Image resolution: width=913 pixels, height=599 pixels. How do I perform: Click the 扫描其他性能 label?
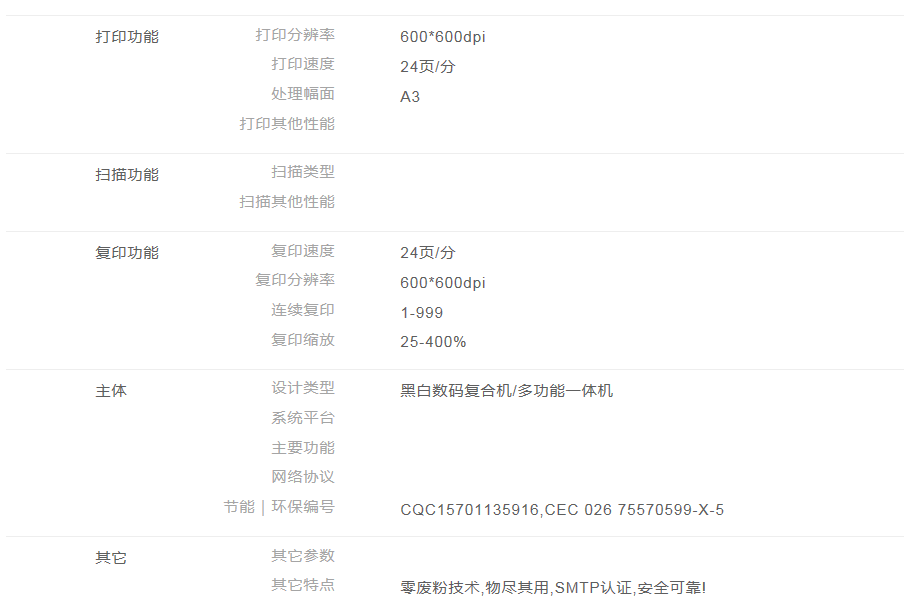(287, 202)
